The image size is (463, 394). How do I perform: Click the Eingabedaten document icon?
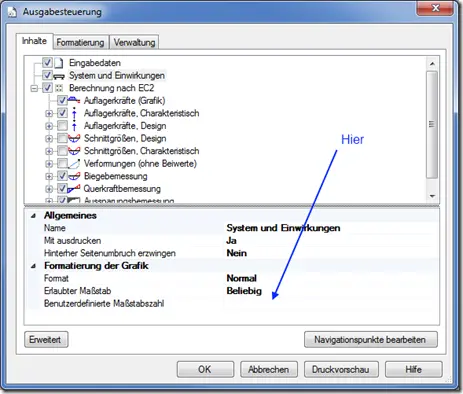click(59, 63)
